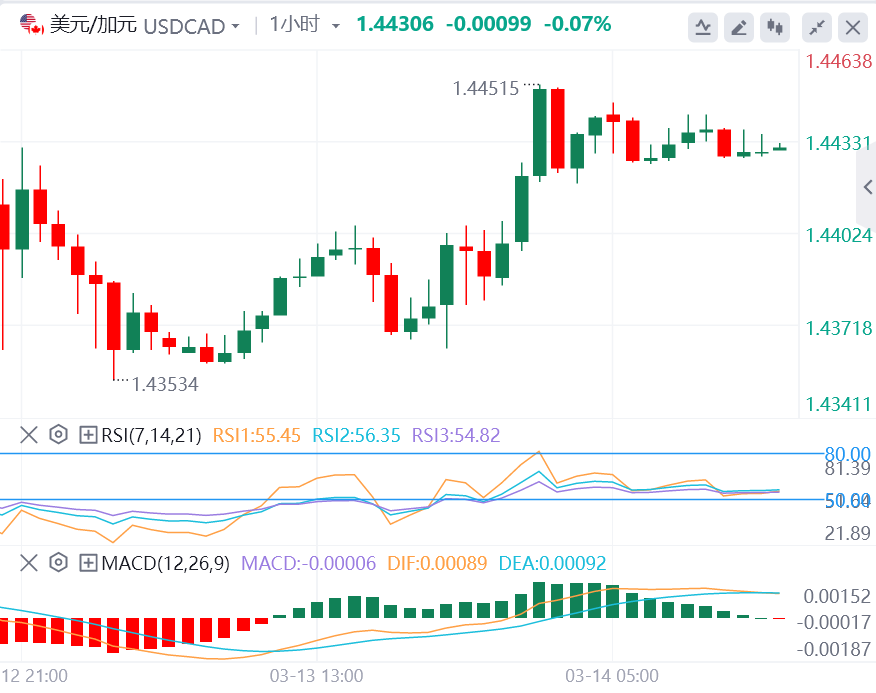Click the 1.44331 price axis label

pos(839,144)
